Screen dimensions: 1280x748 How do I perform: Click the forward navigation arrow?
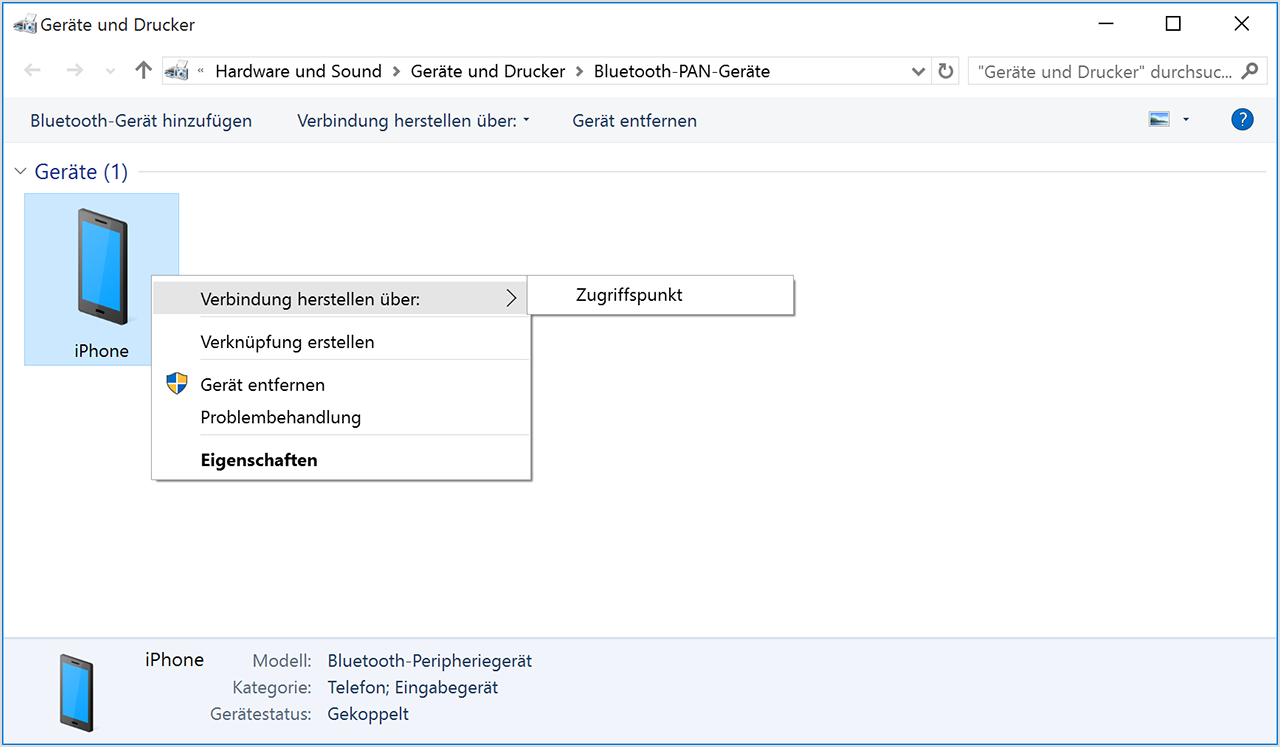coord(74,71)
